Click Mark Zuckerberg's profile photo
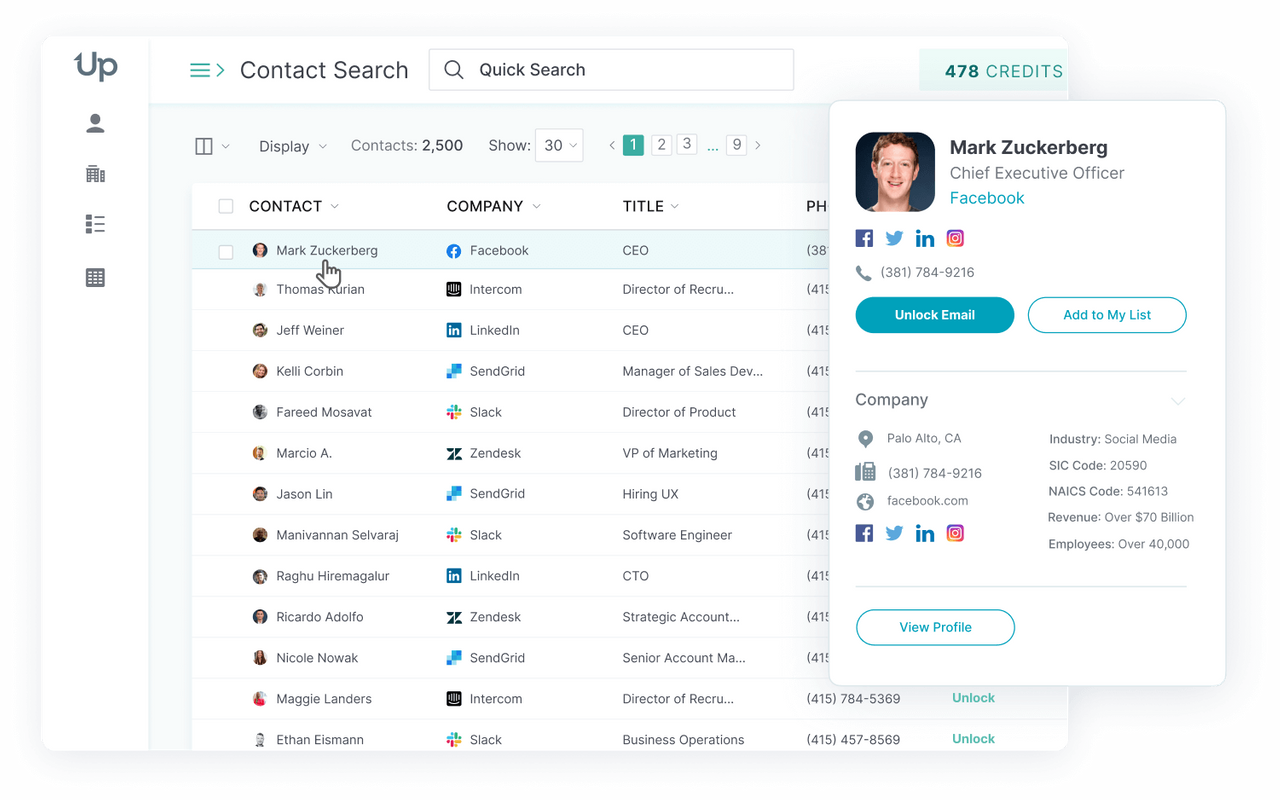 coord(895,172)
